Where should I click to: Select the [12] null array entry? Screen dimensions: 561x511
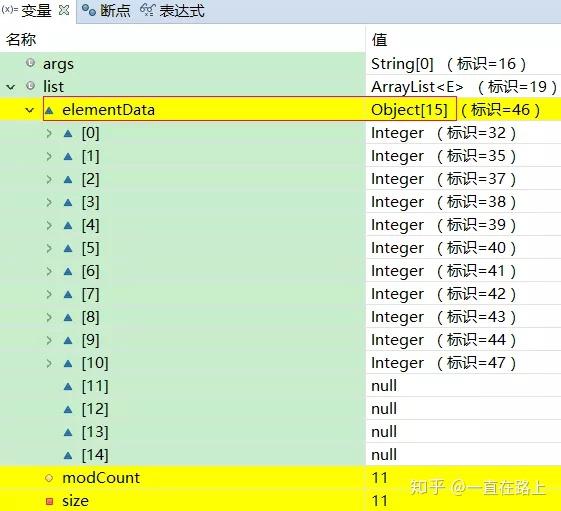pyautogui.click(x=280, y=409)
